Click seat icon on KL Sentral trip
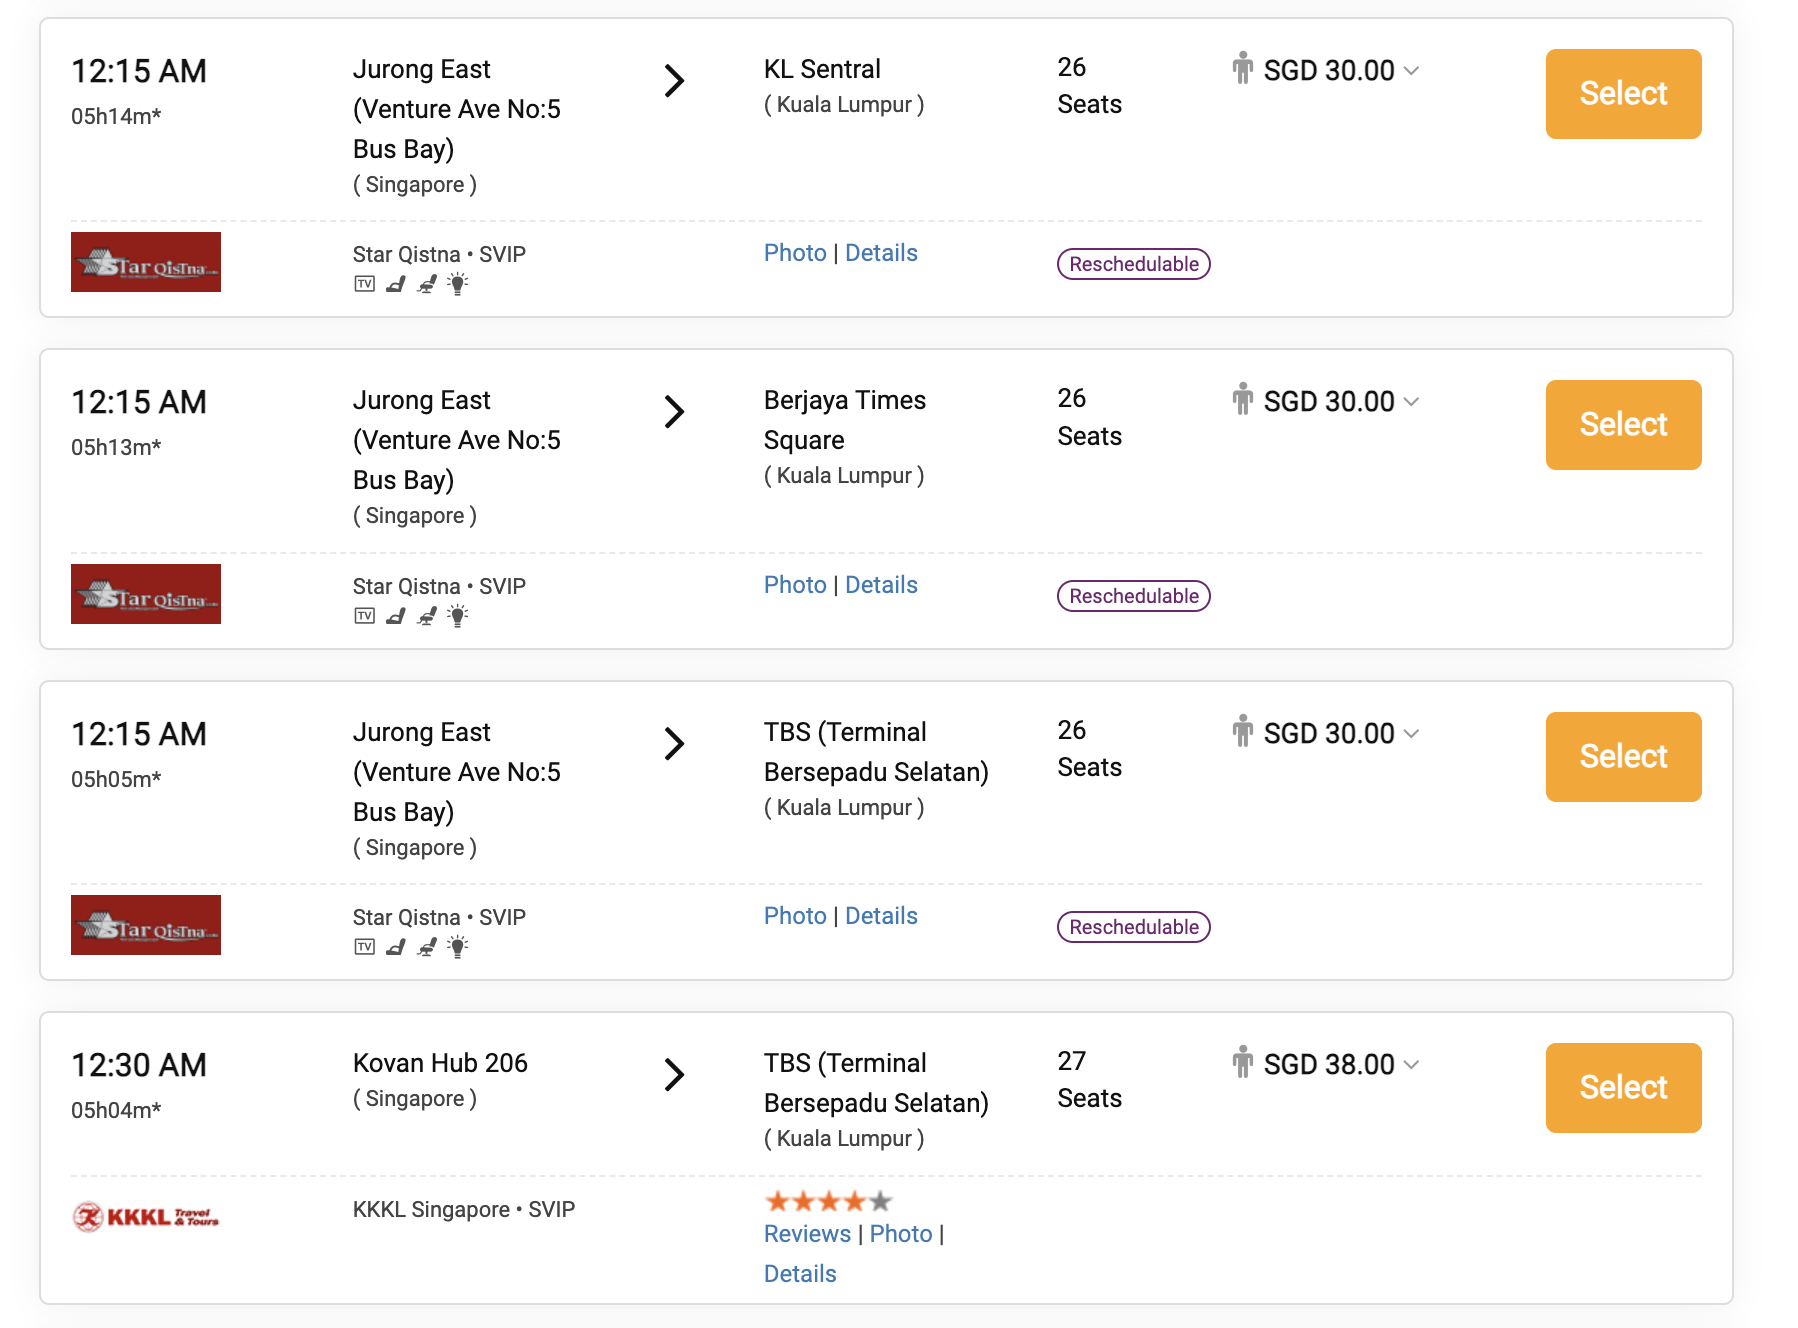 click(396, 284)
